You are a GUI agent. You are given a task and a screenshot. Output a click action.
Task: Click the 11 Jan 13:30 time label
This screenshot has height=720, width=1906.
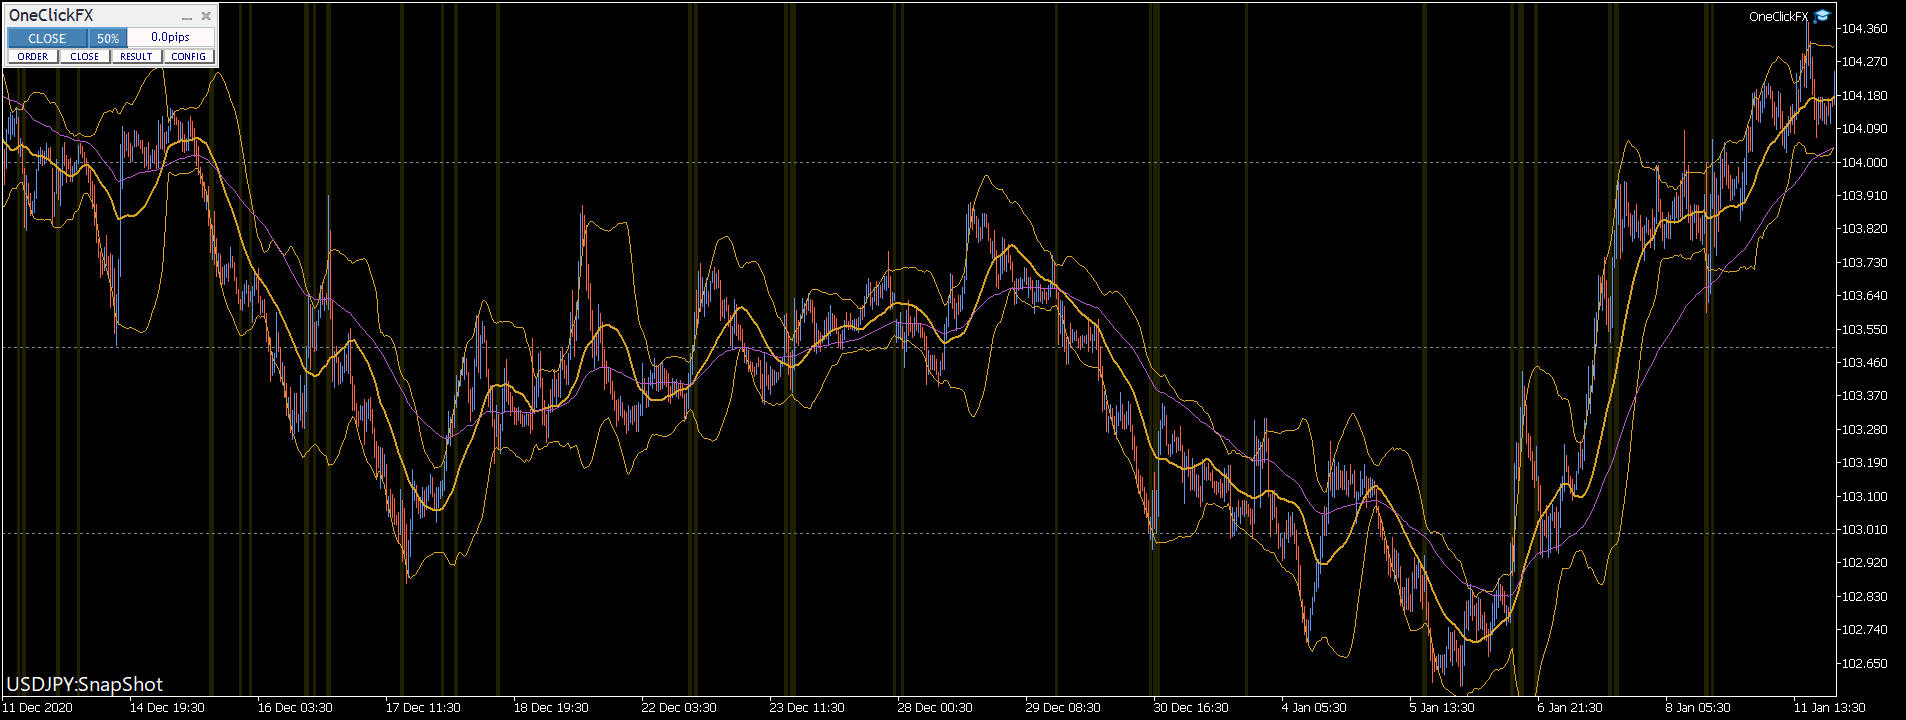tap(1830, 707)
